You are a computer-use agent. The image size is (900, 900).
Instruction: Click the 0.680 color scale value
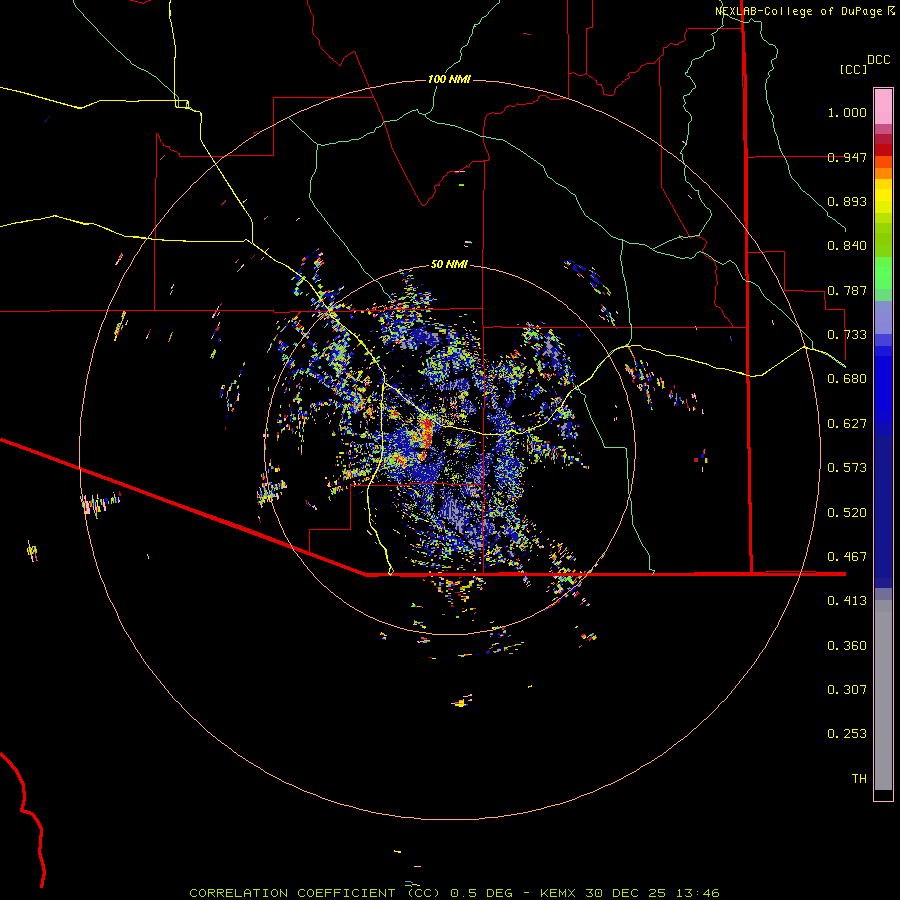(x=847, y=379)
